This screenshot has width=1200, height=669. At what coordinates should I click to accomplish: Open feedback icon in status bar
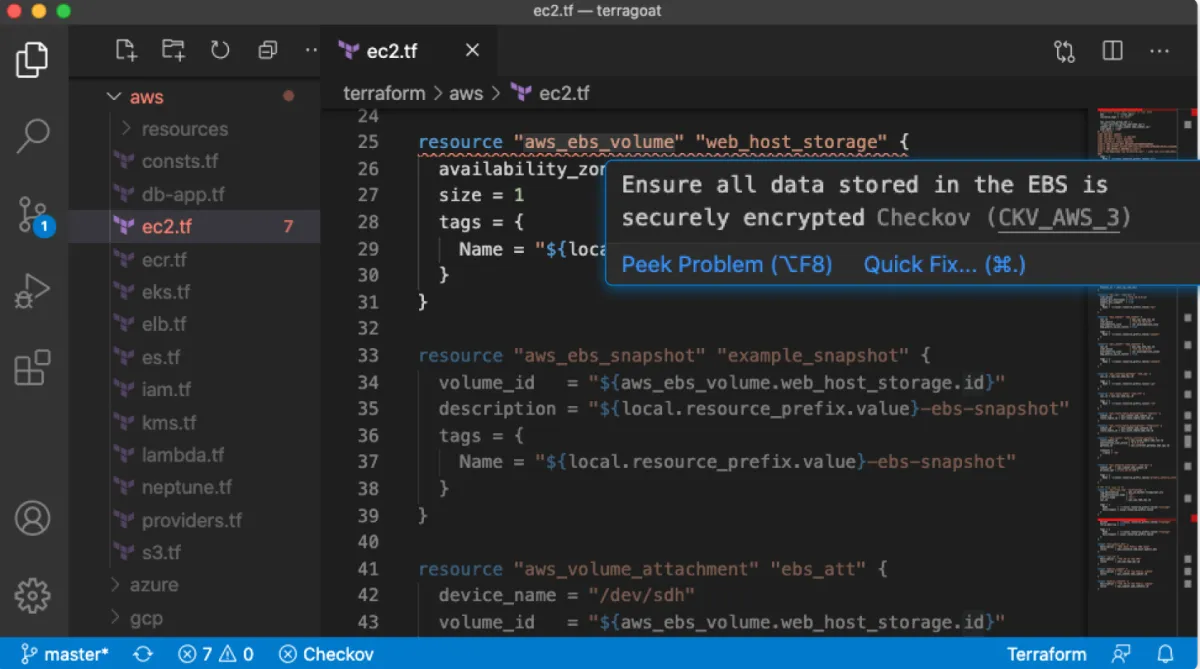pos(1121,654)
